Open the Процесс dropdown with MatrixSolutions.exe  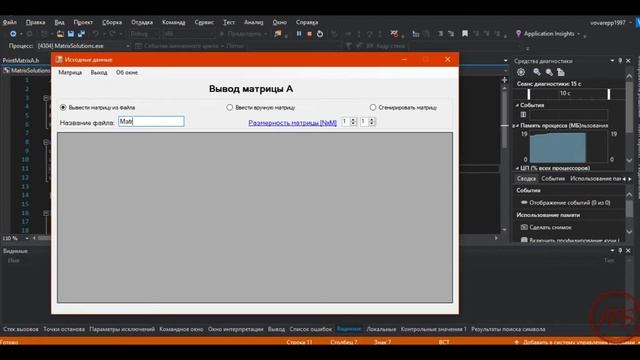[127, 46]
